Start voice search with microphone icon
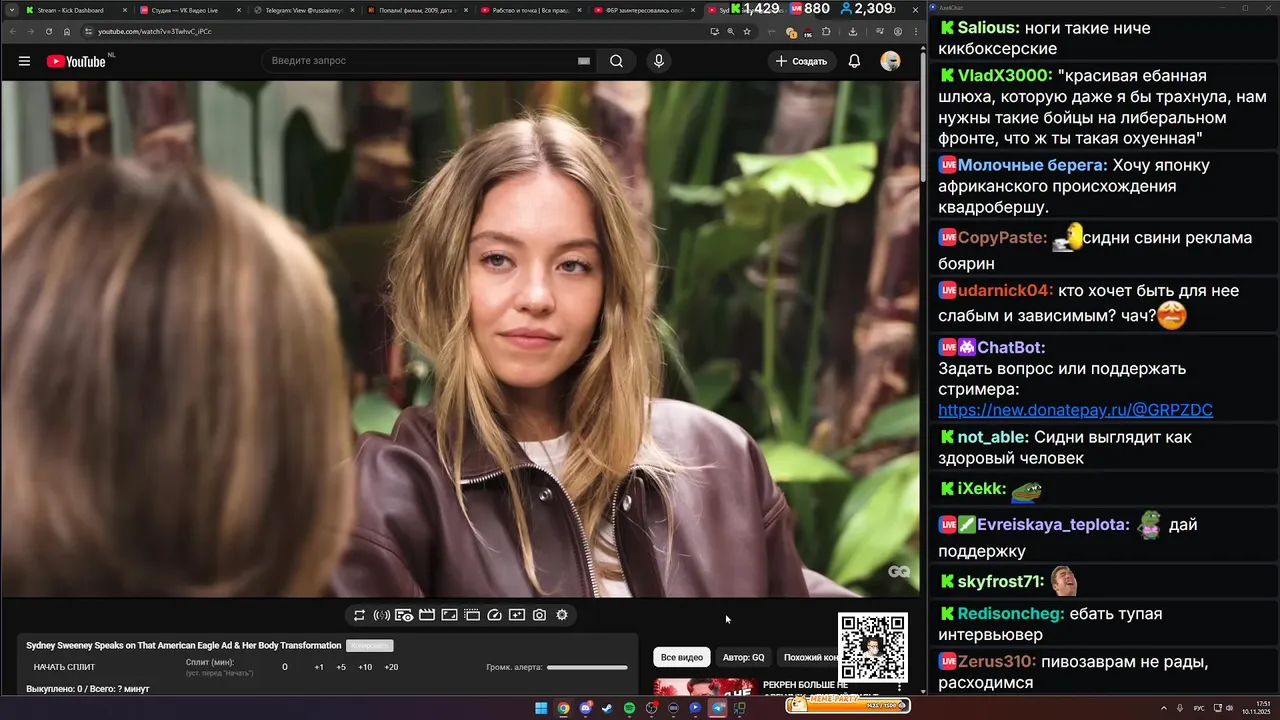The height and width of the screenshot is (720, 1280). (x=658, y=61)
